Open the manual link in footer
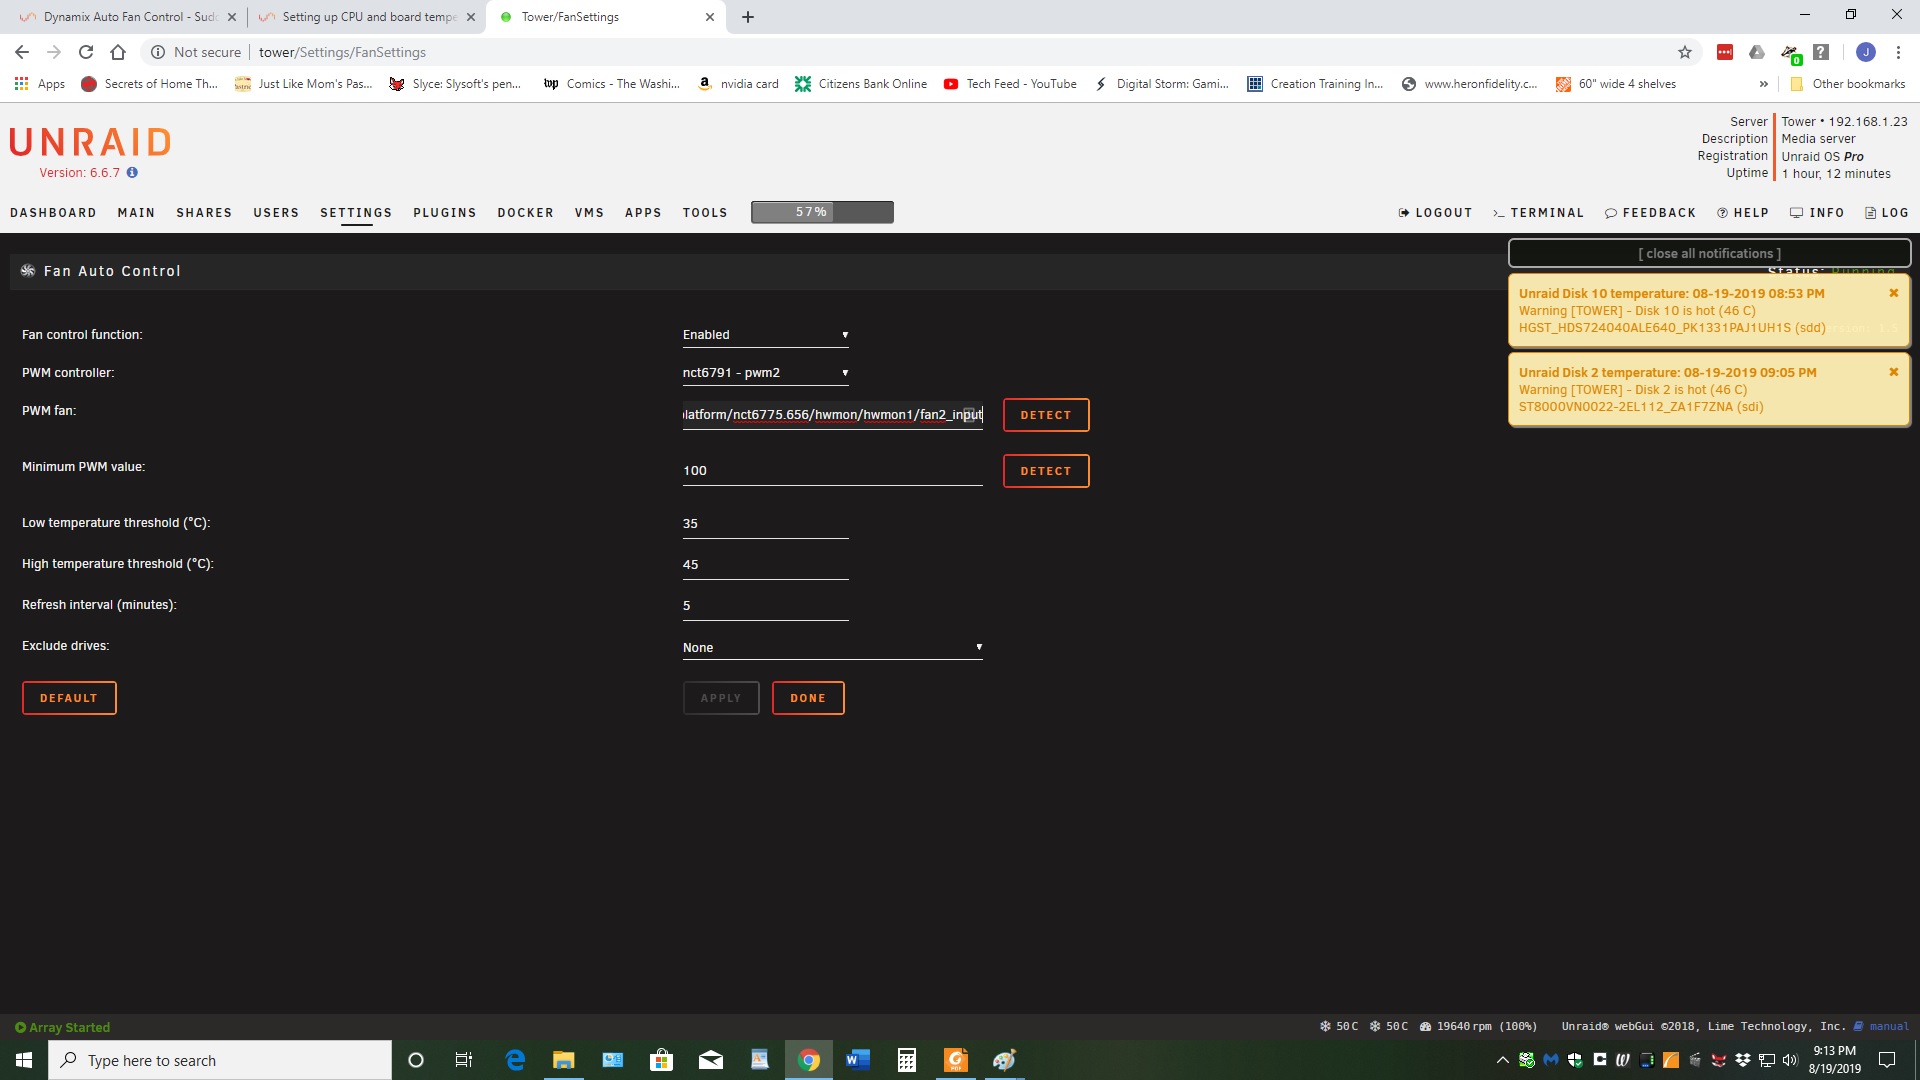Viewport: 1920px width, 1080px height. point(1881,1026)
